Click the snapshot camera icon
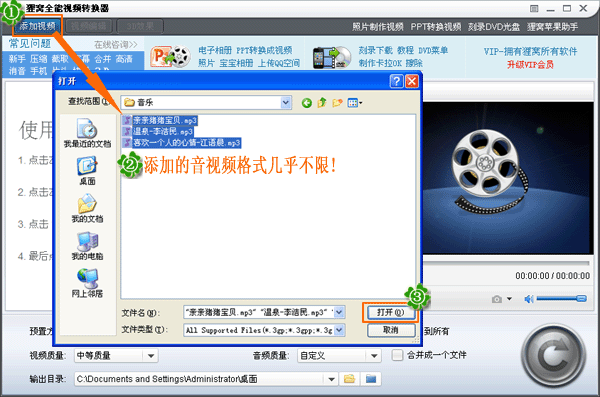Screen dimensions: 600x397 coord(497,299)
